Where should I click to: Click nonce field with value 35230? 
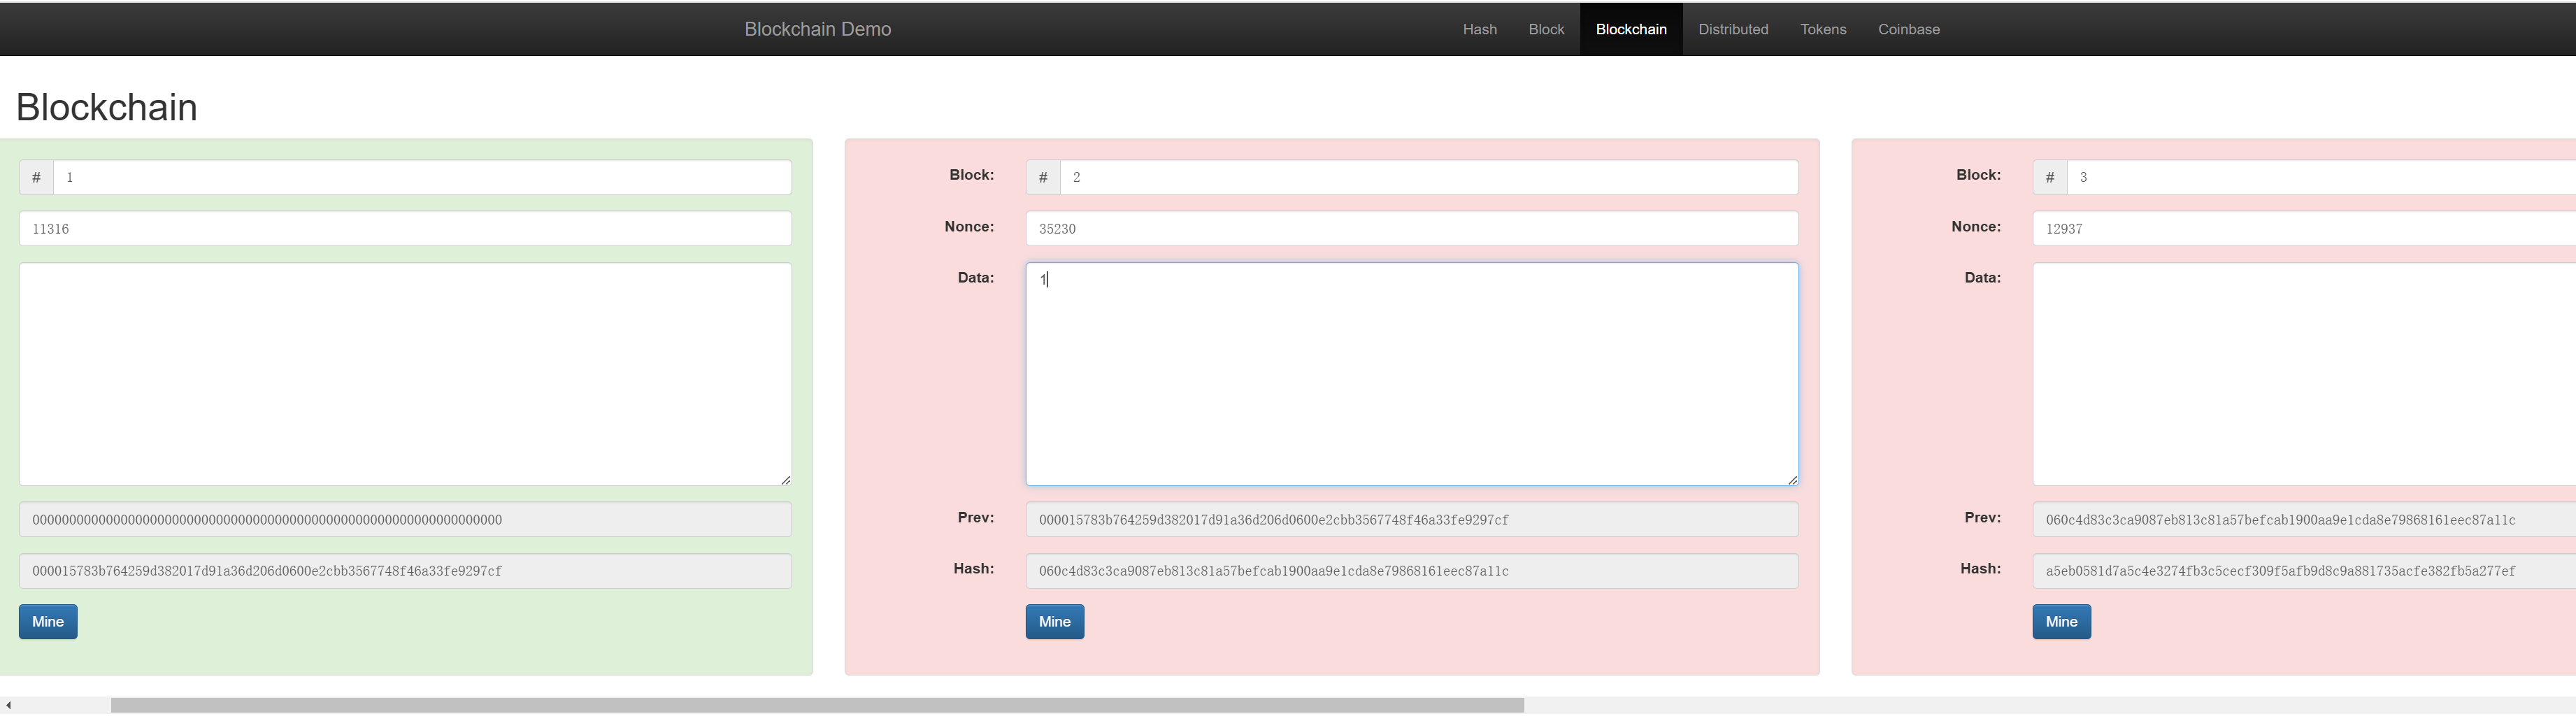point(1411,228)
